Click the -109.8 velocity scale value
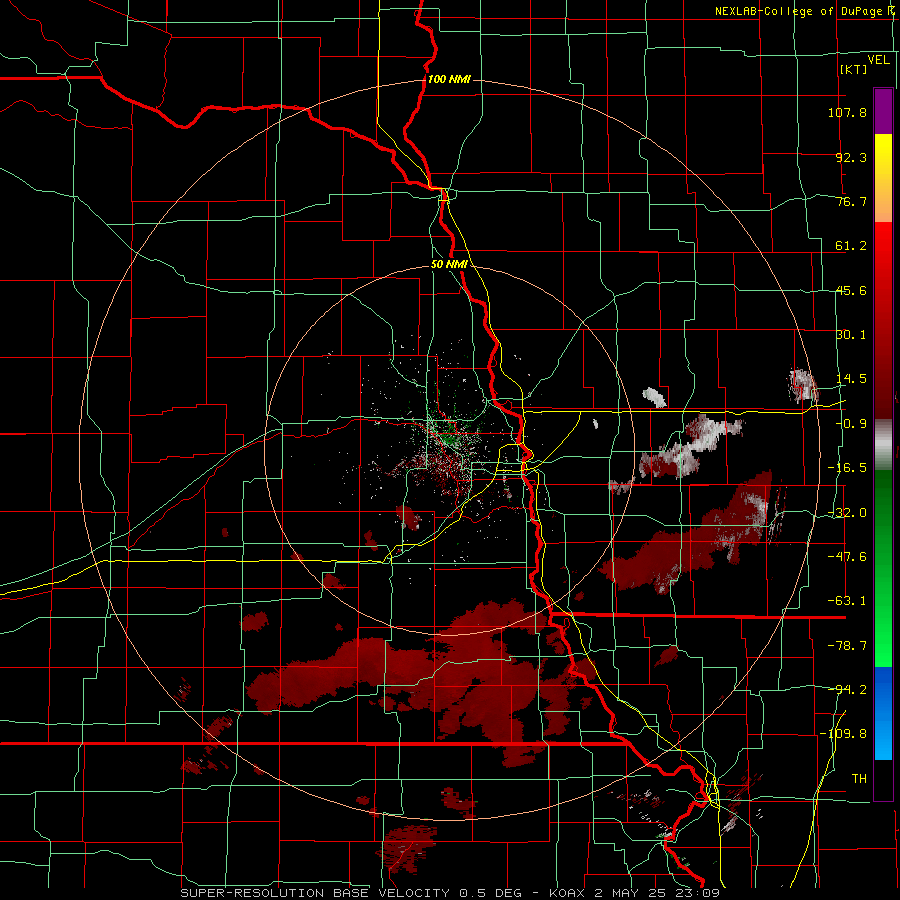 843,734
